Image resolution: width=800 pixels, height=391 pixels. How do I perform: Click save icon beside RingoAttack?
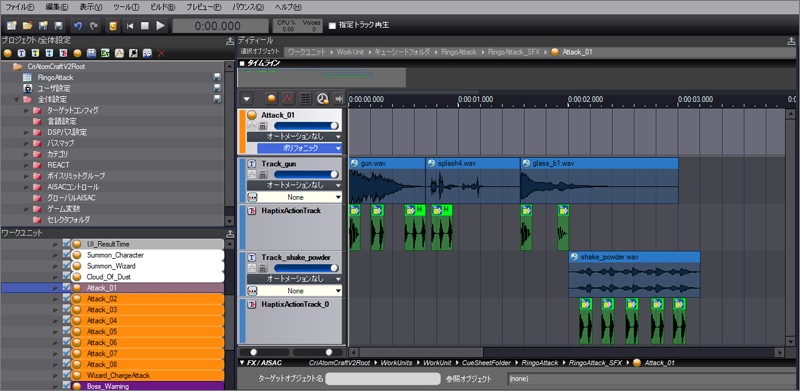pos(217,77)
